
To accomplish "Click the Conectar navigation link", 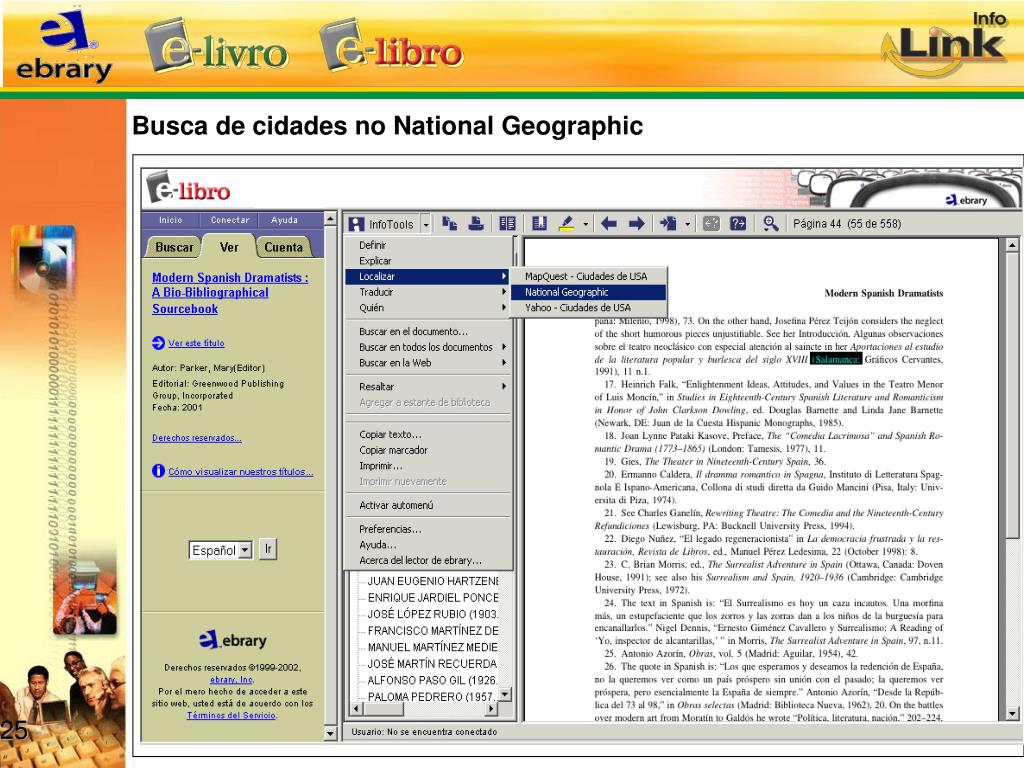I will [x=230, y=220].
